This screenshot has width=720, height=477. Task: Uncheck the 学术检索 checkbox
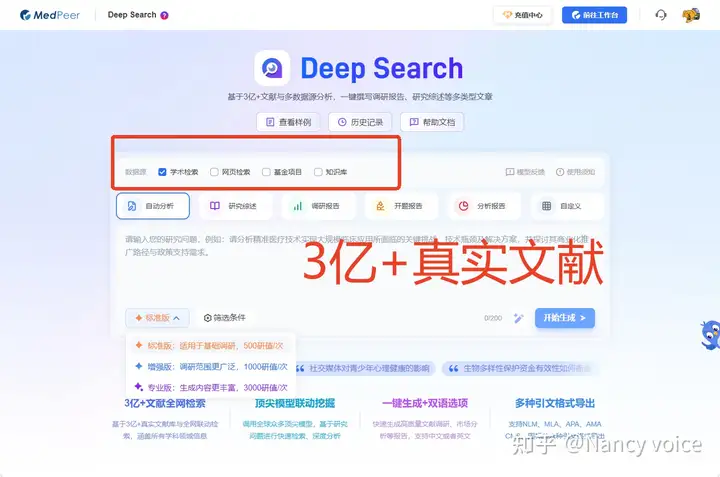[162, 172]
